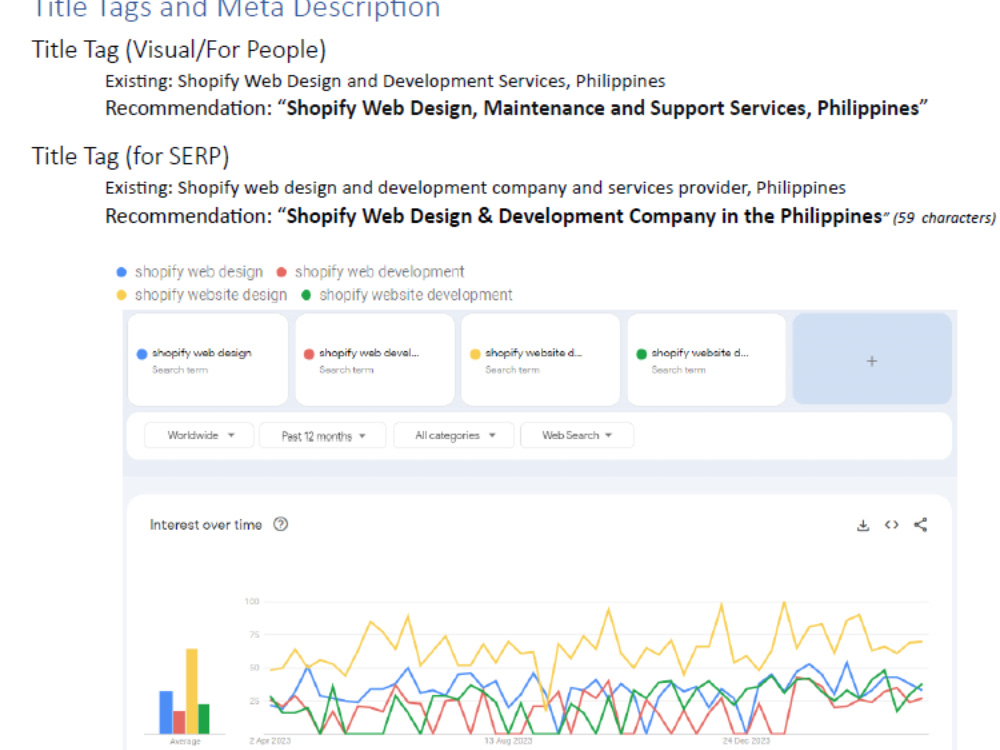Open the Past 12 months dropdown

[x=323, y=436]
